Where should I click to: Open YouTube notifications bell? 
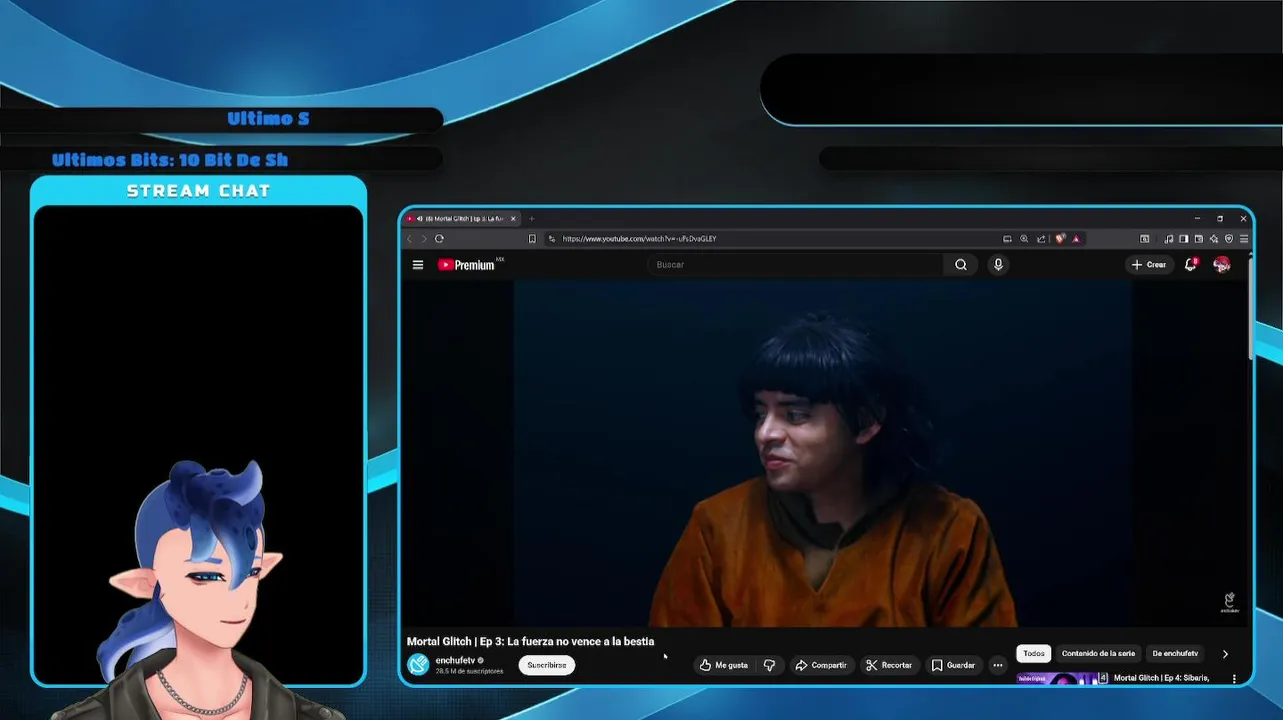click(x=1190, y=265)
